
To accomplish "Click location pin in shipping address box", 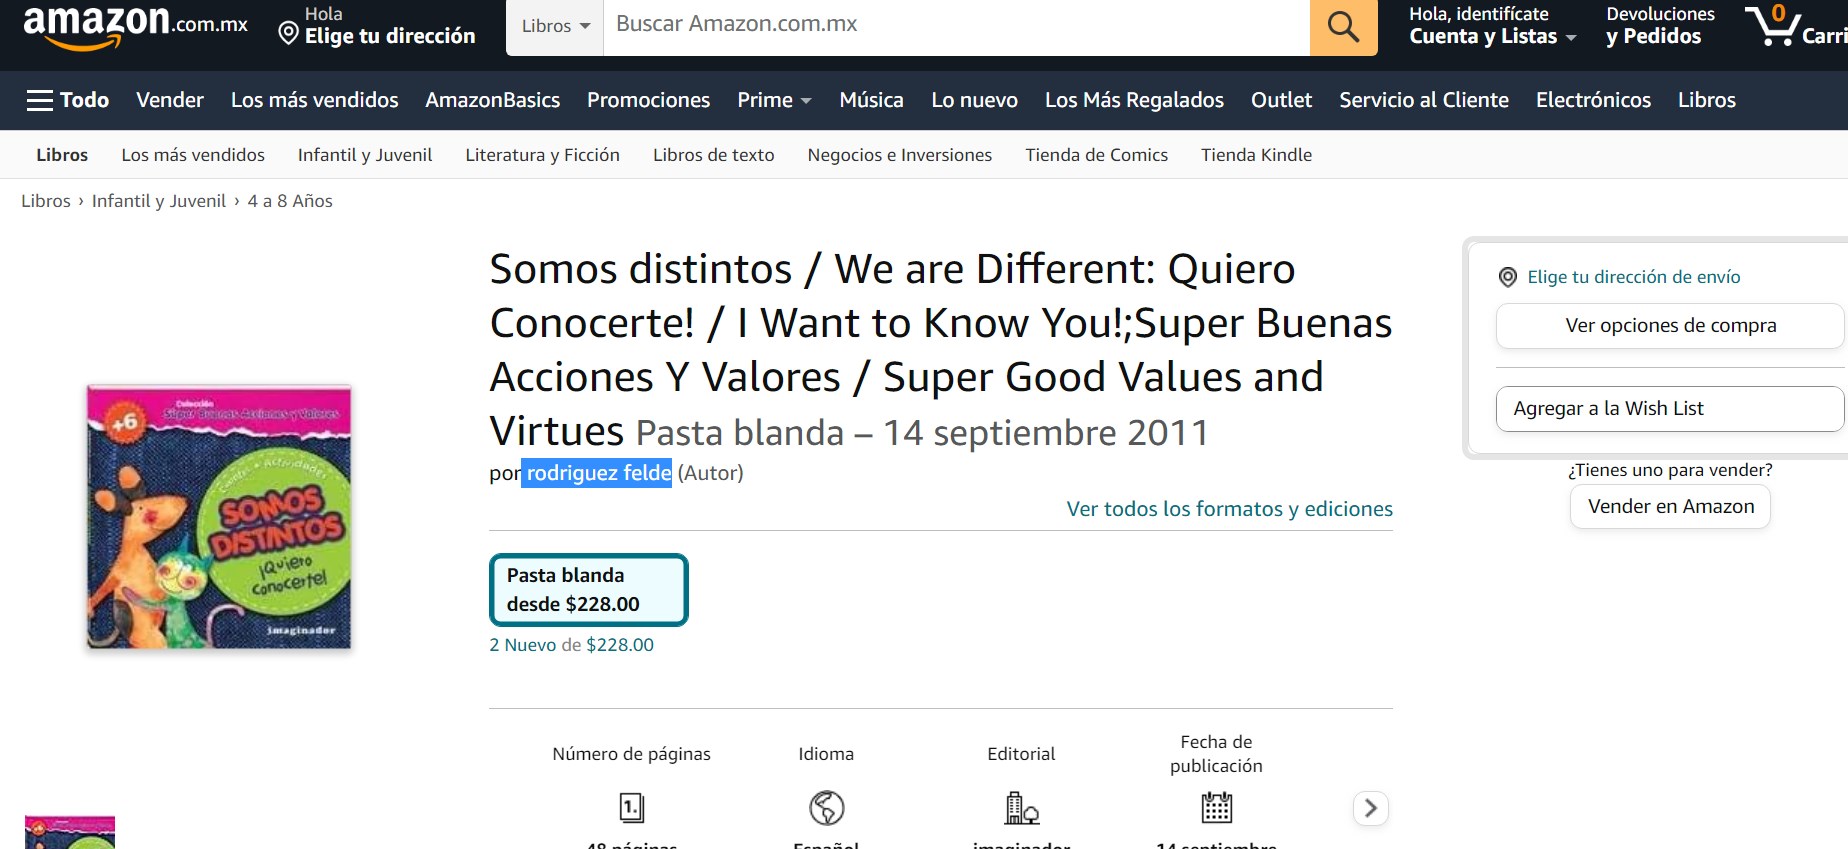I will coord(1508,277).
